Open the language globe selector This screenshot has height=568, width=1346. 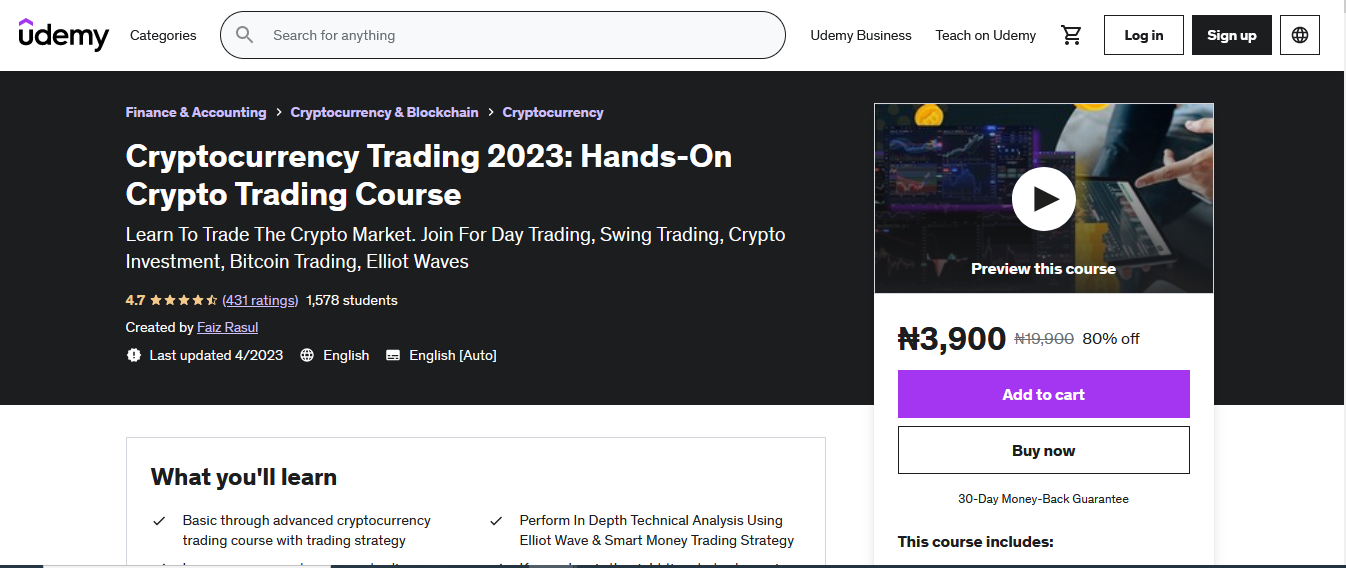coord(1300,35)
